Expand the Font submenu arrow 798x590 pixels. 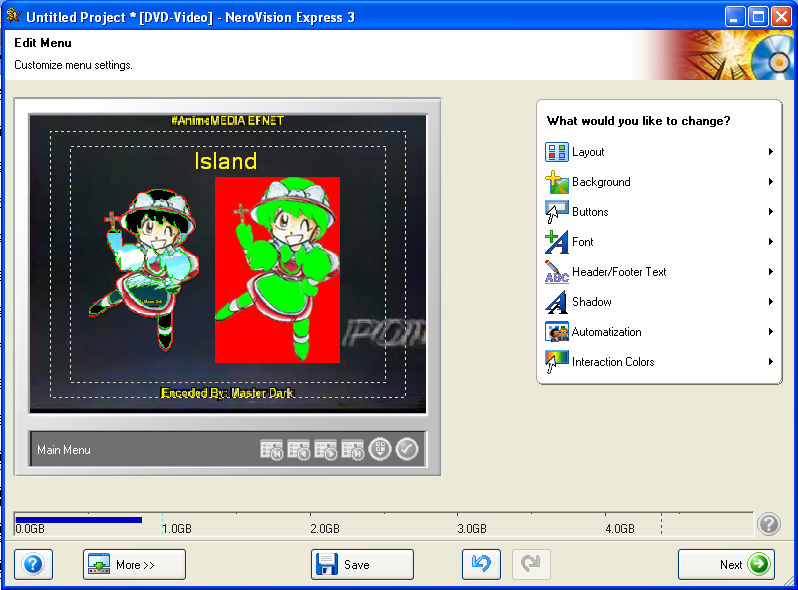[x=771, y=242]
